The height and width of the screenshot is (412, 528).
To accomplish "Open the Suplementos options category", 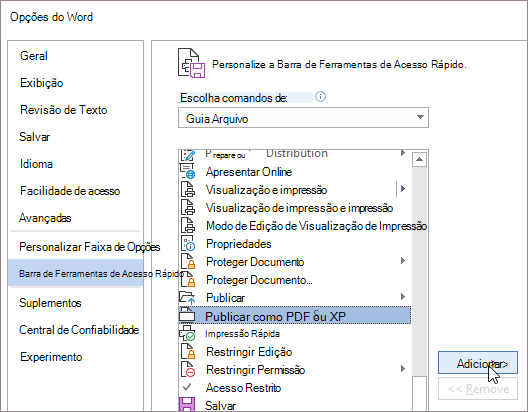I will point(76,303).
